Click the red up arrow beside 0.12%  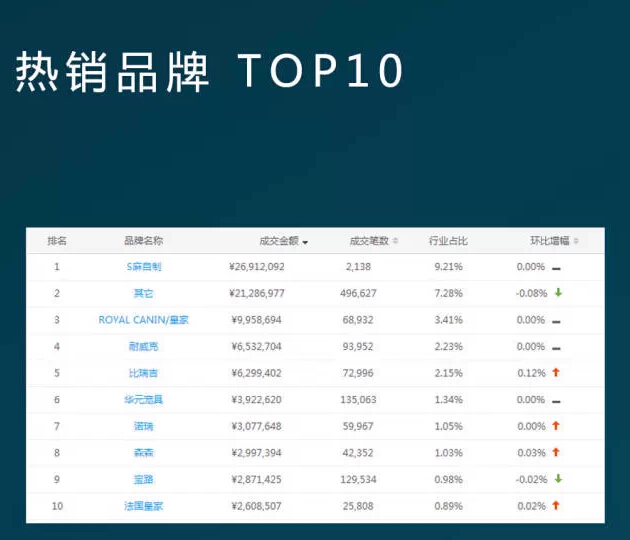(556, 372)
